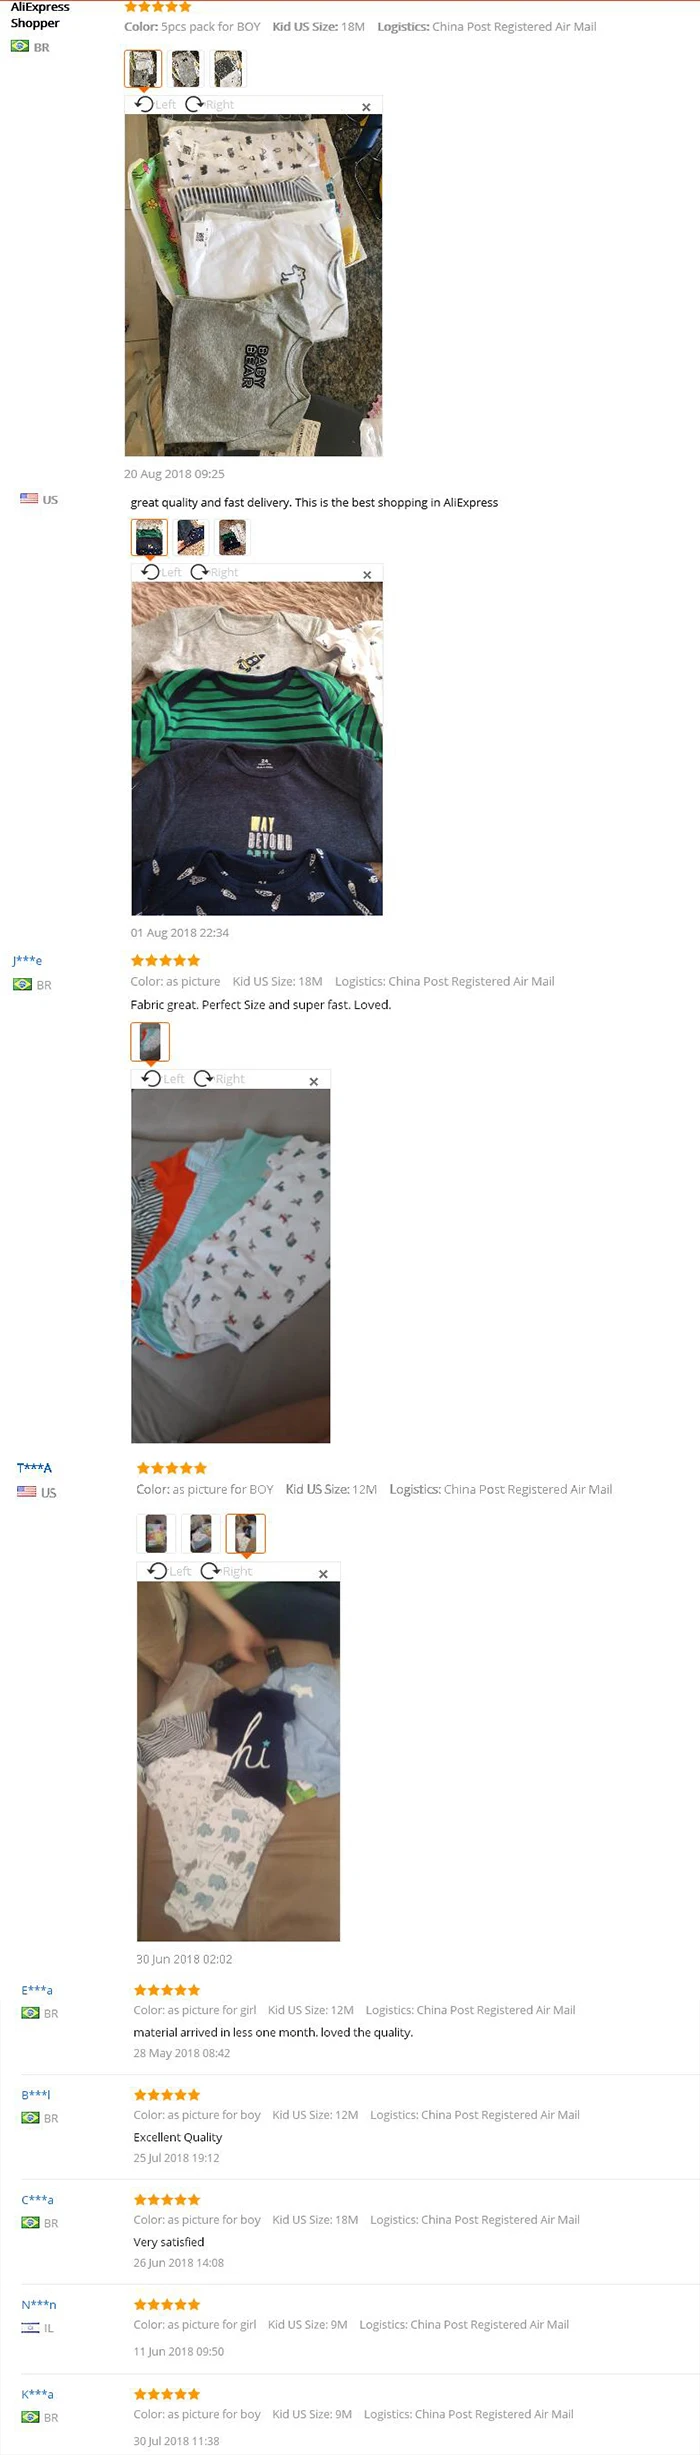
Task: Select third thumbnail in AliExpress Shopper review
Action: [x=229, y=68]
